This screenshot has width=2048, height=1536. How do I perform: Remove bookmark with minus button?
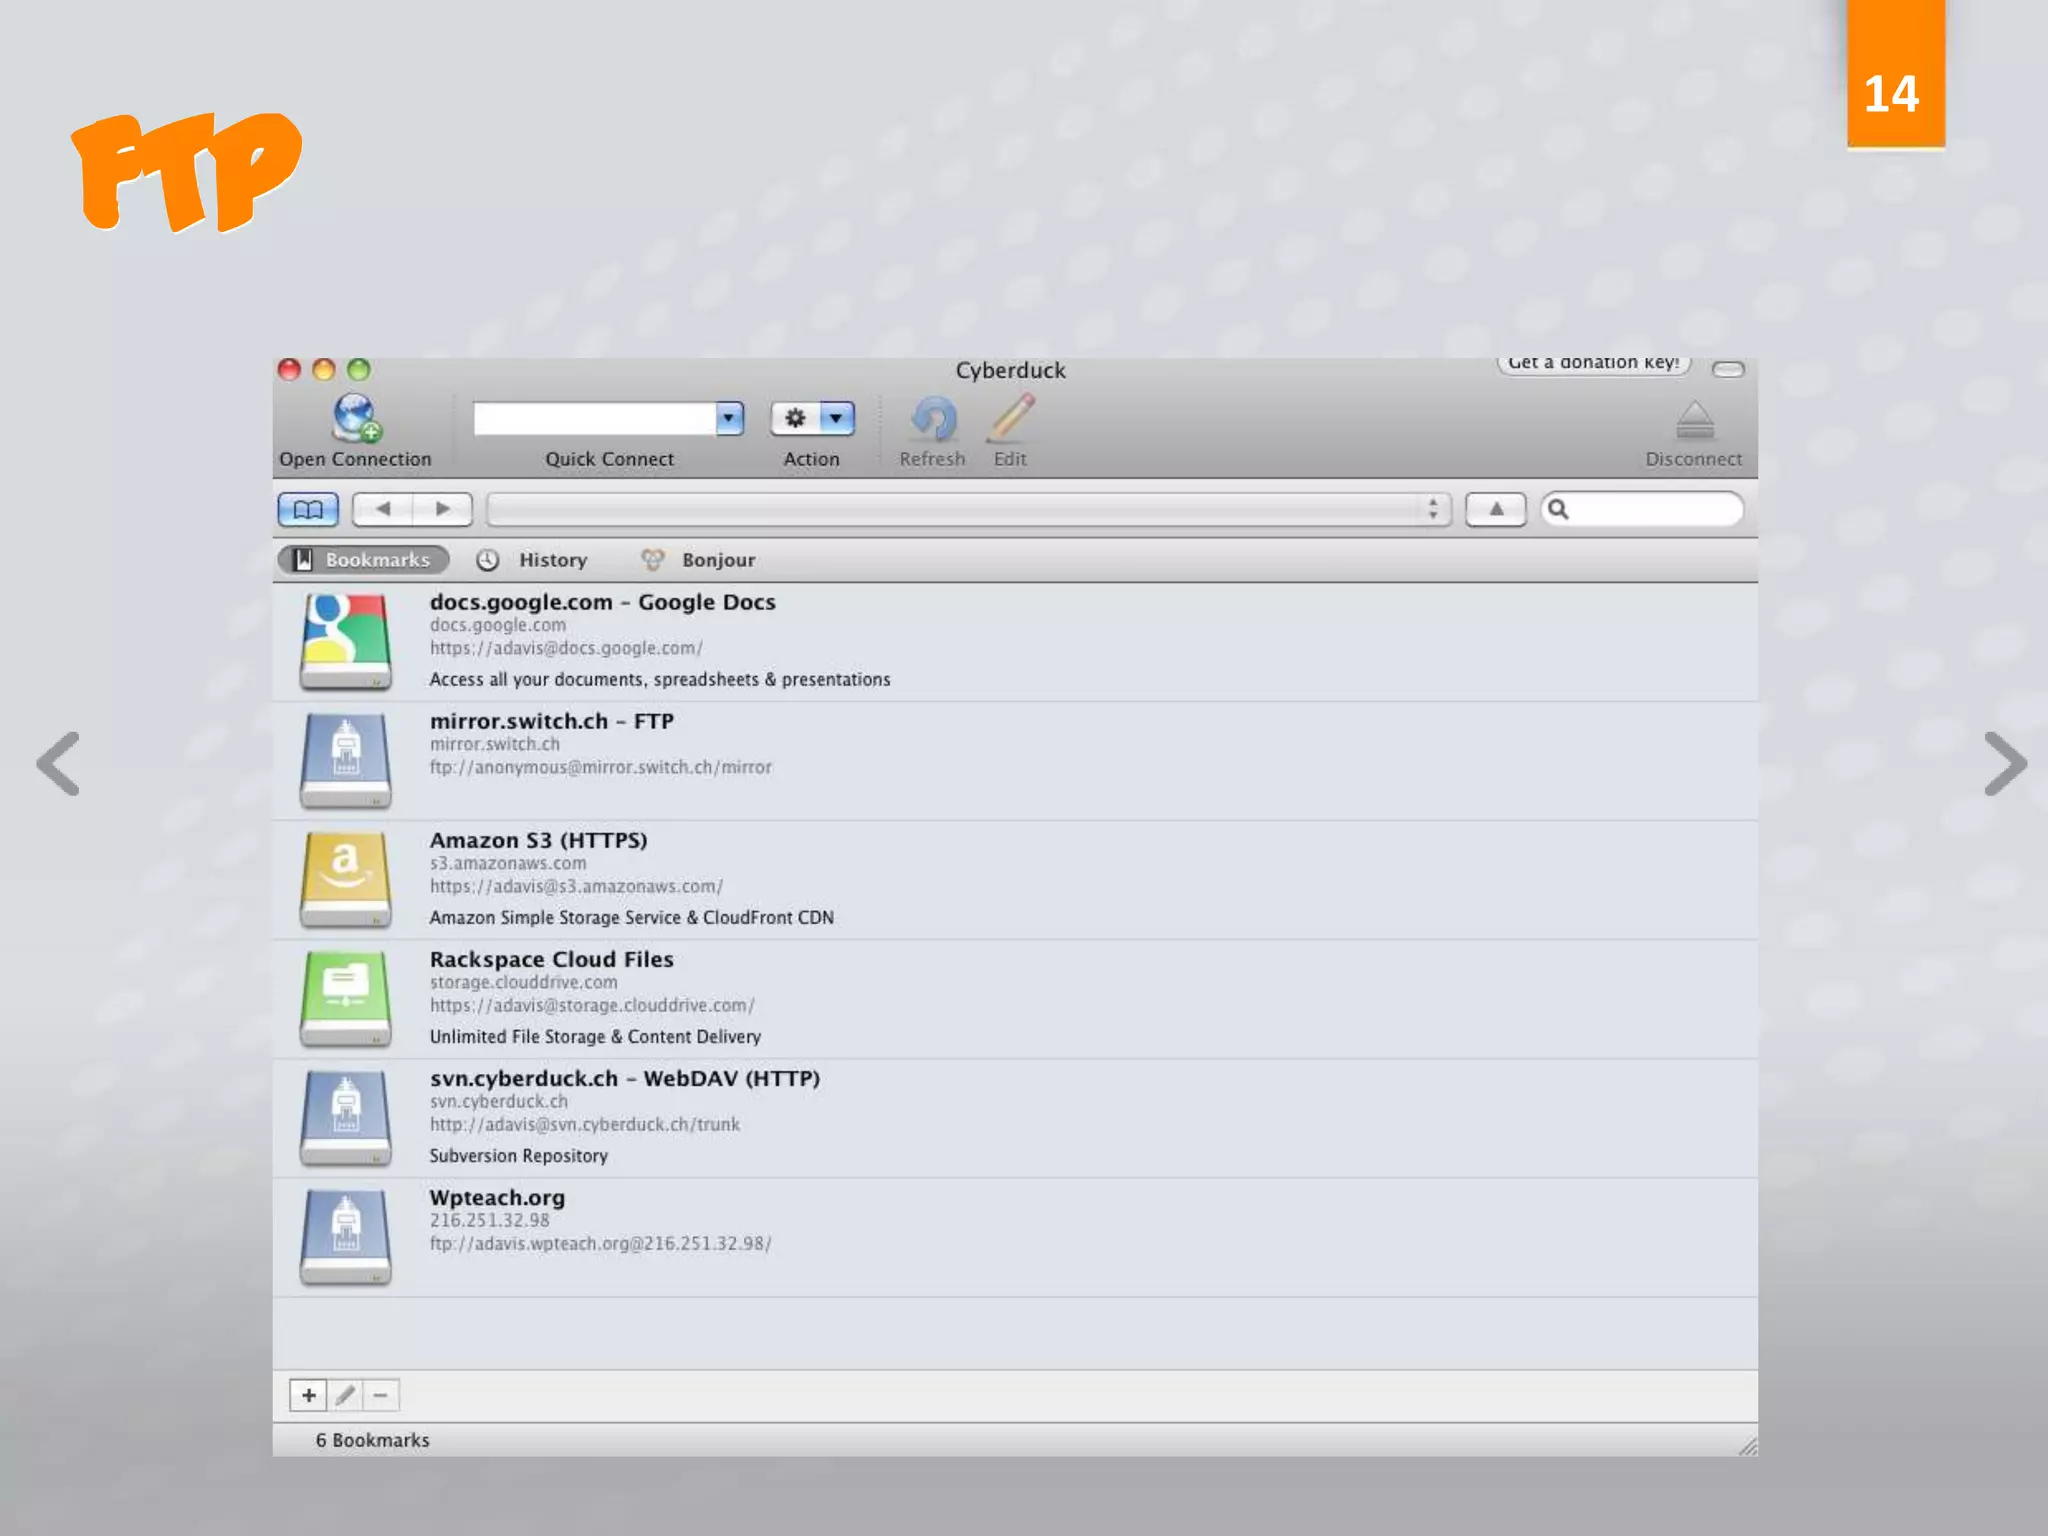[381, 1395]
